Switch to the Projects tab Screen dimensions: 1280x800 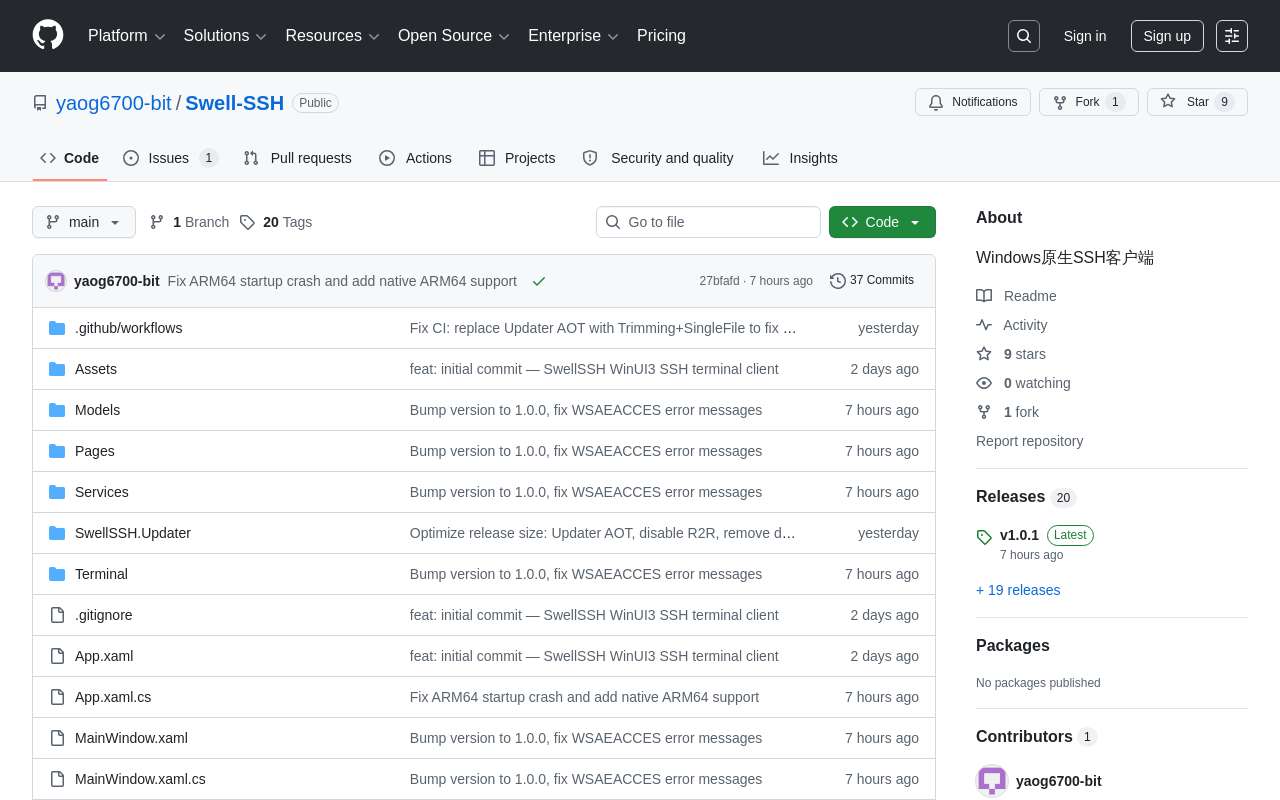point(517,158)
